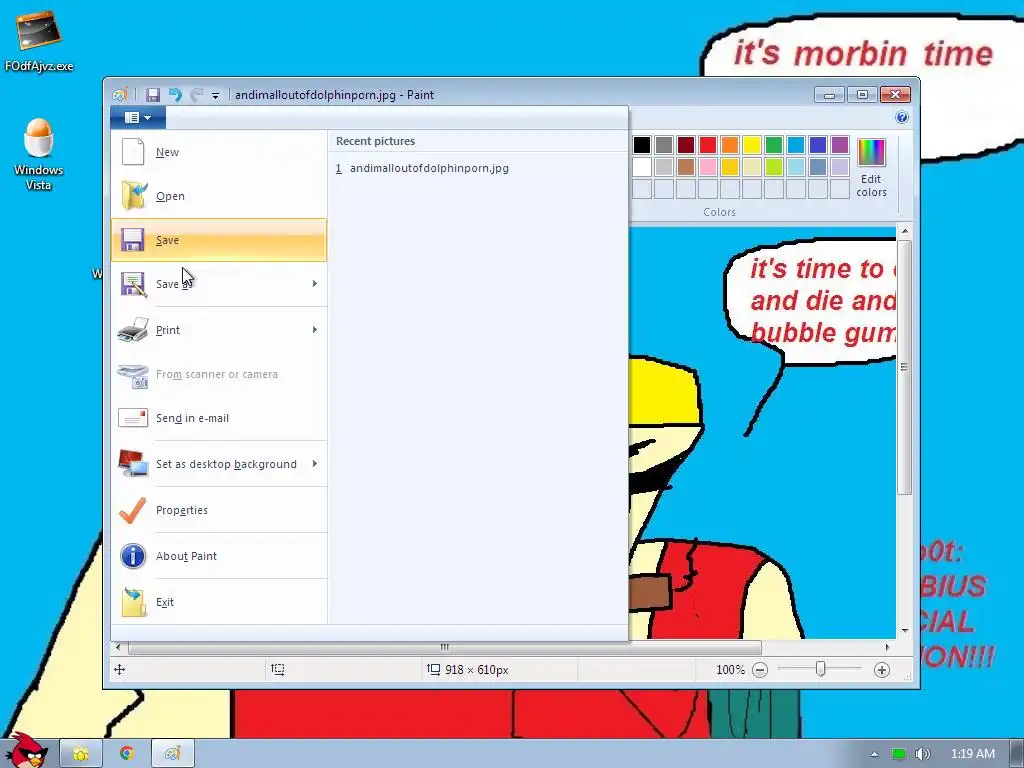
Task: Choose New from the Paint menu
Action: [x=219, y=152]
